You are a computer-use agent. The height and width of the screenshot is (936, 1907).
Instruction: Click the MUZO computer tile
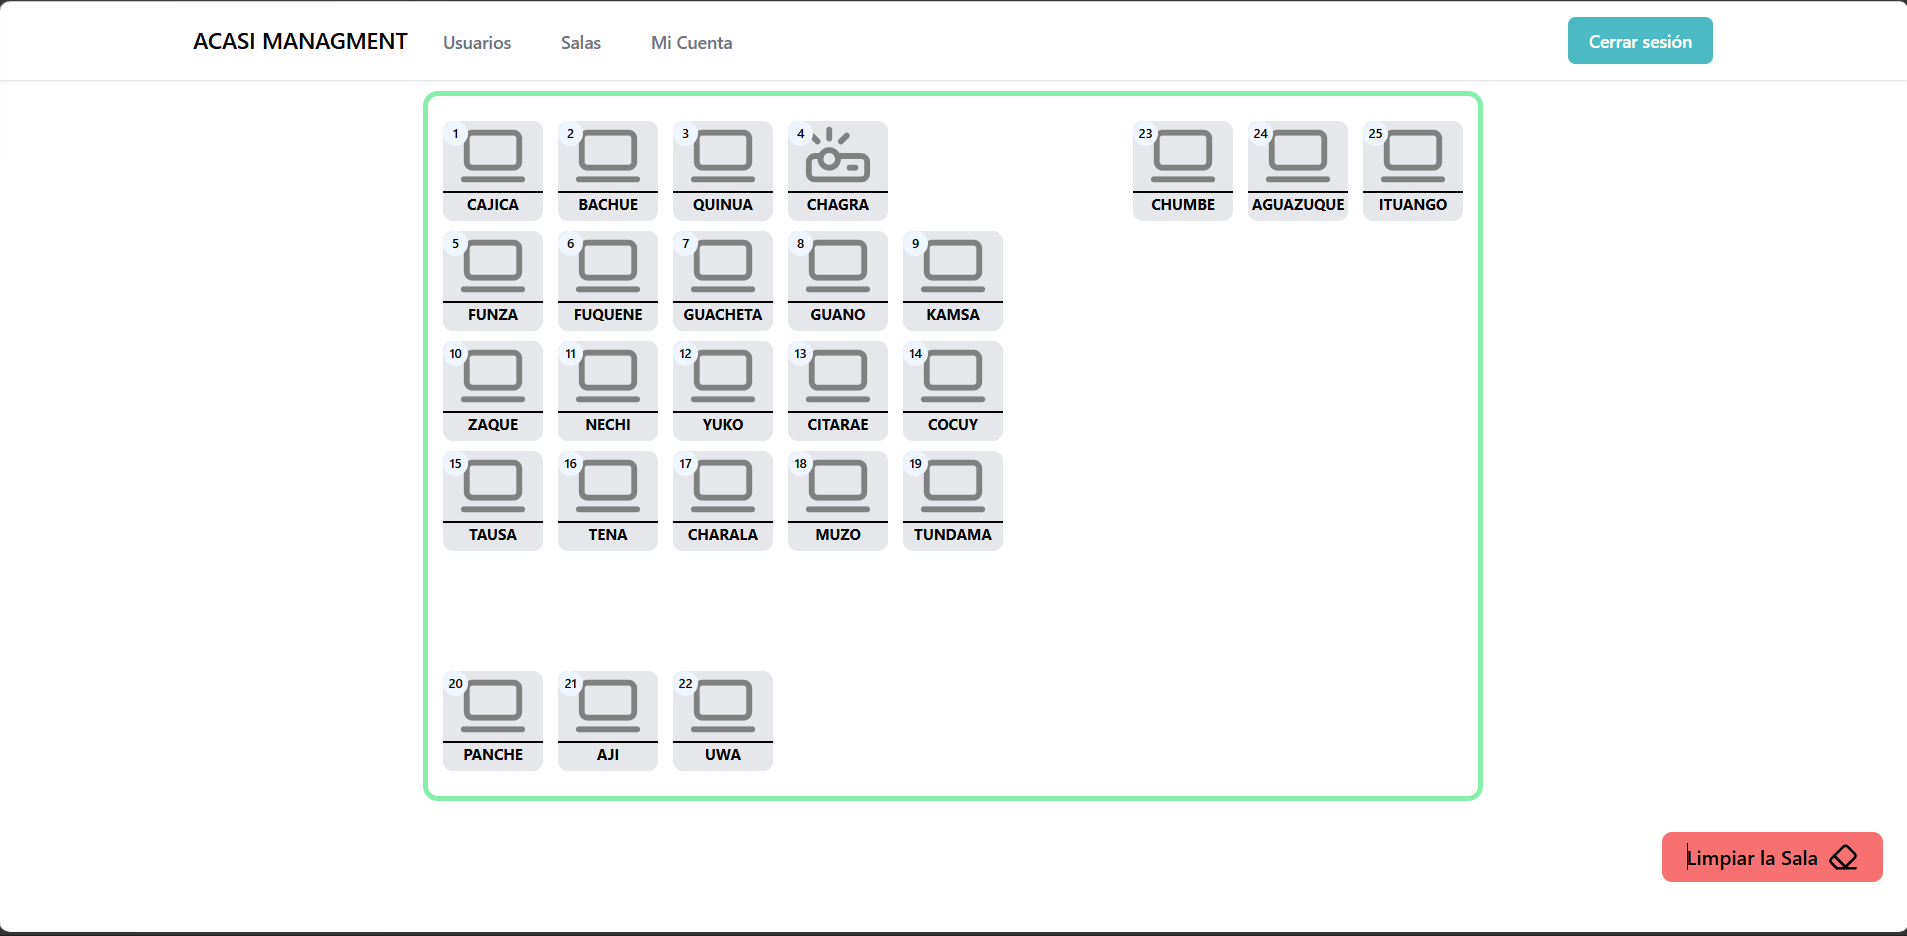tap(838, 500)
